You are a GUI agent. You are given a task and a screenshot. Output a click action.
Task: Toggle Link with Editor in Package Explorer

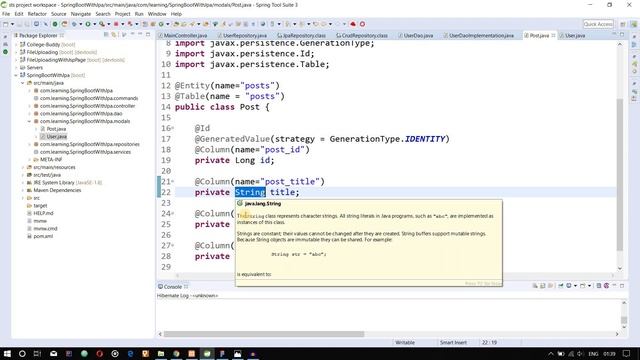coord(114,35)
